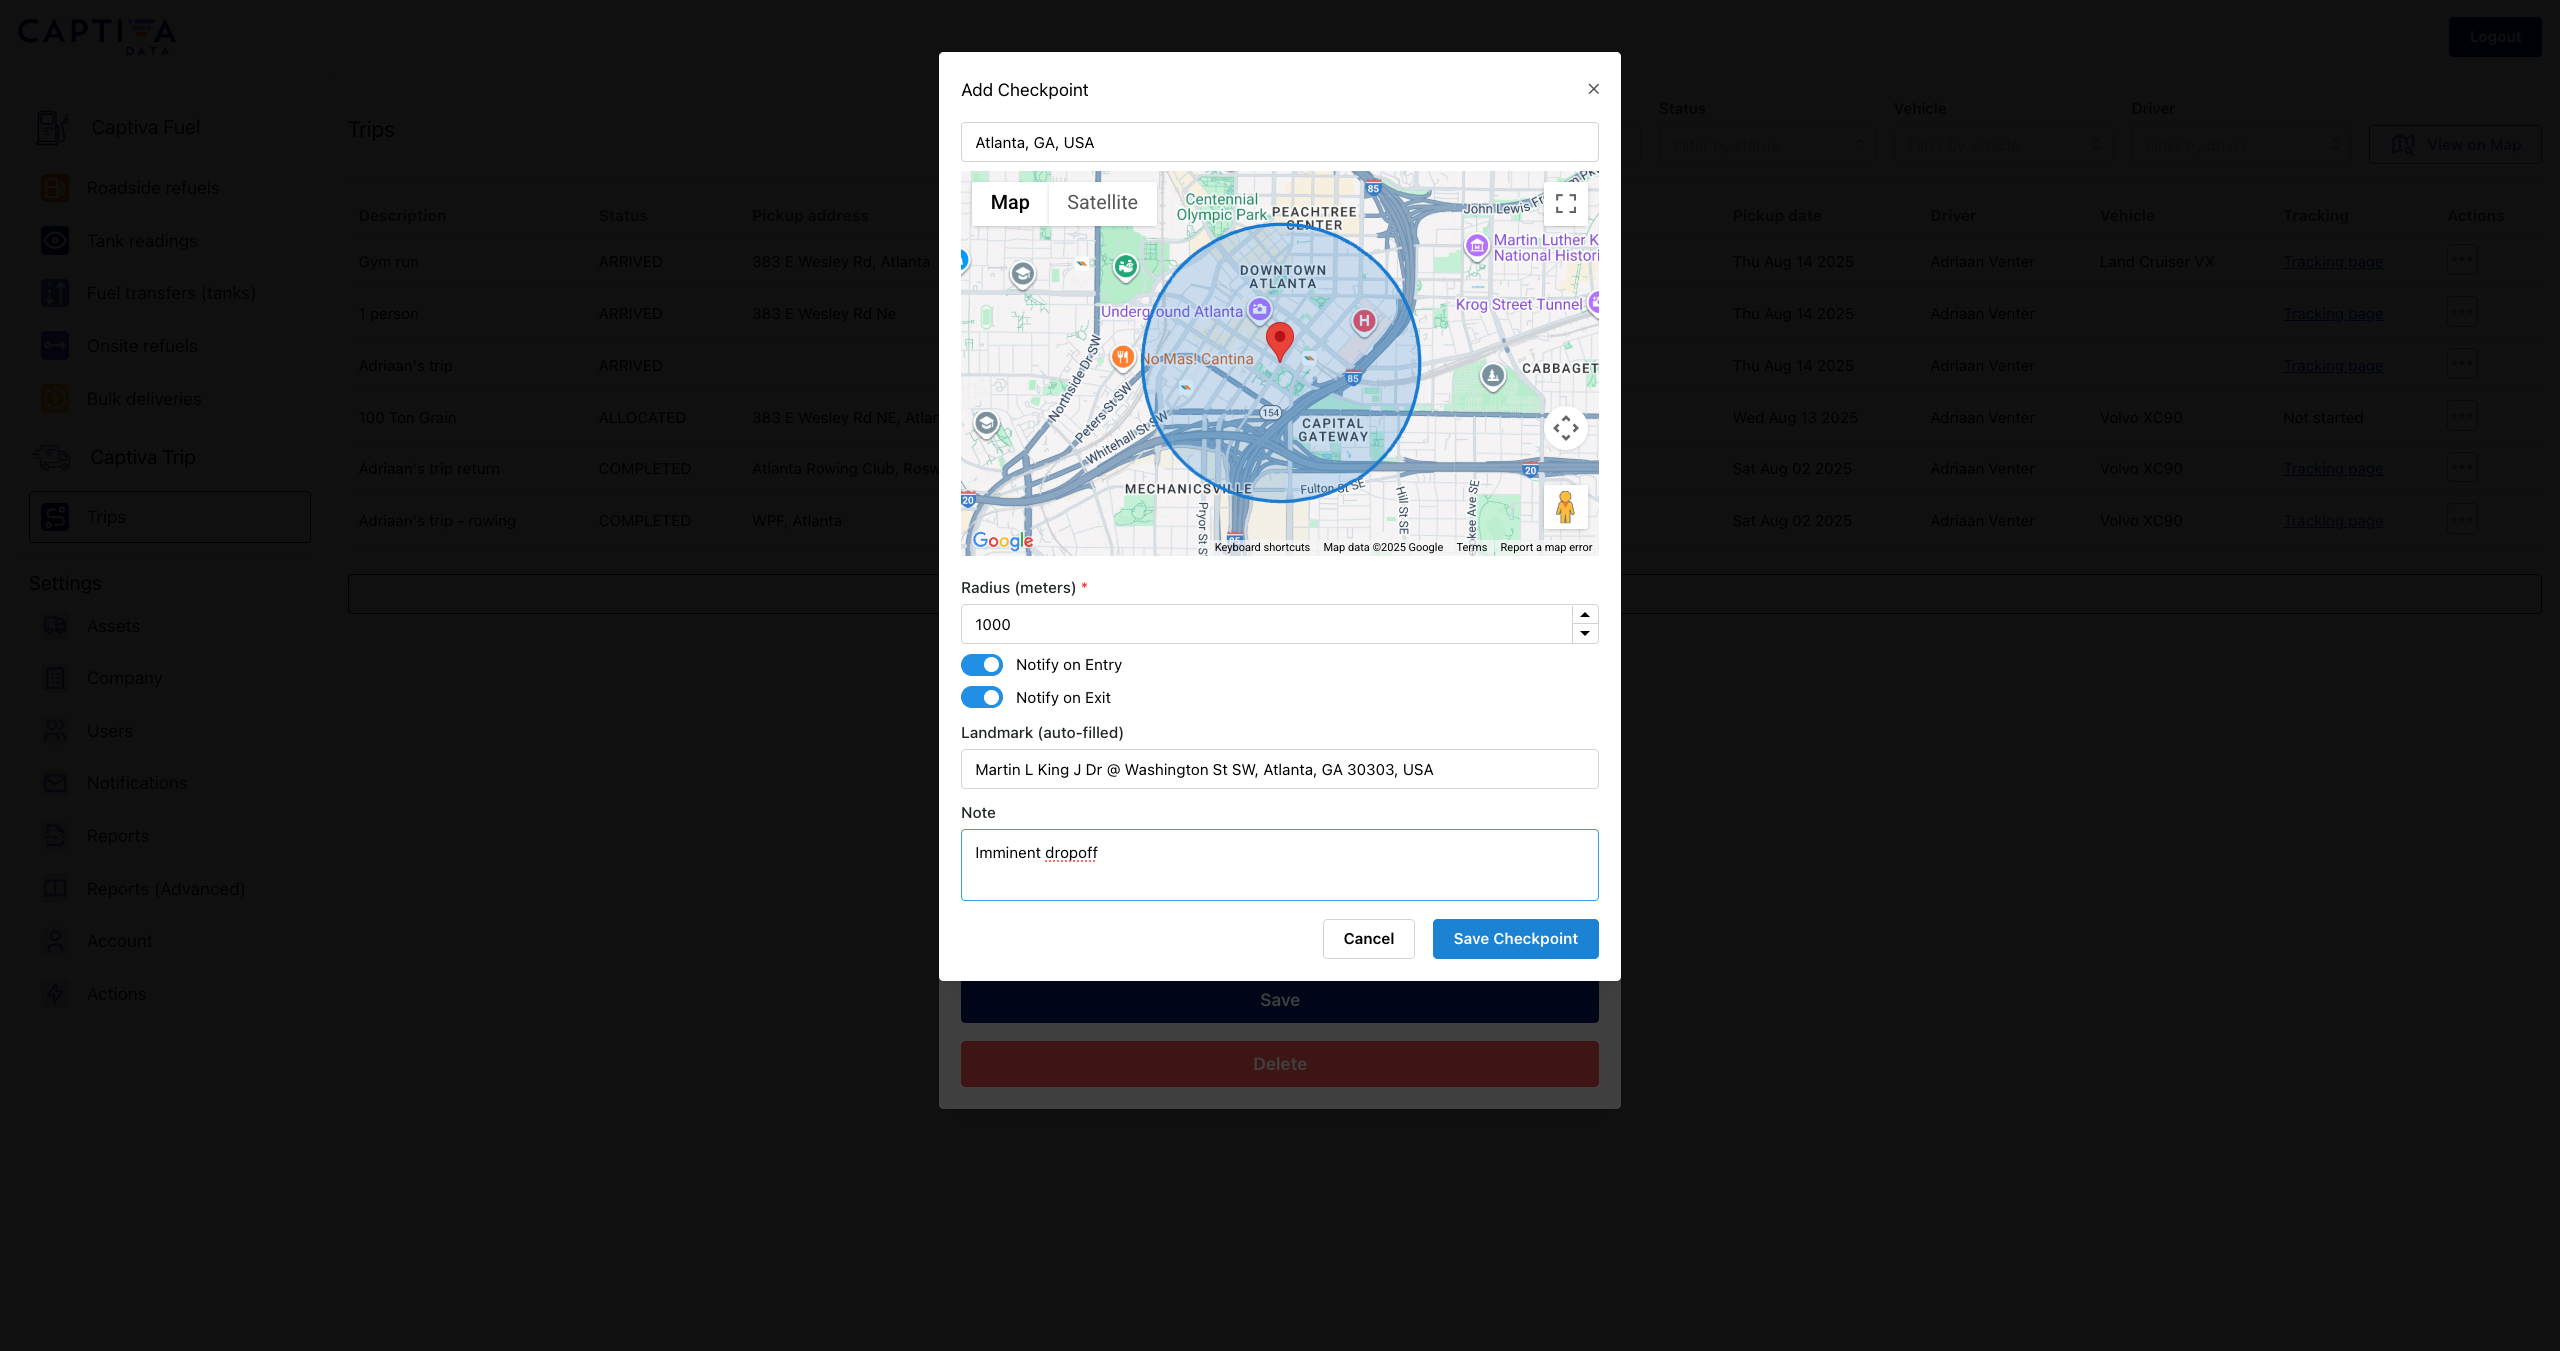
Task: Disable Notify on Entry toggle
Action: [982, 665]
